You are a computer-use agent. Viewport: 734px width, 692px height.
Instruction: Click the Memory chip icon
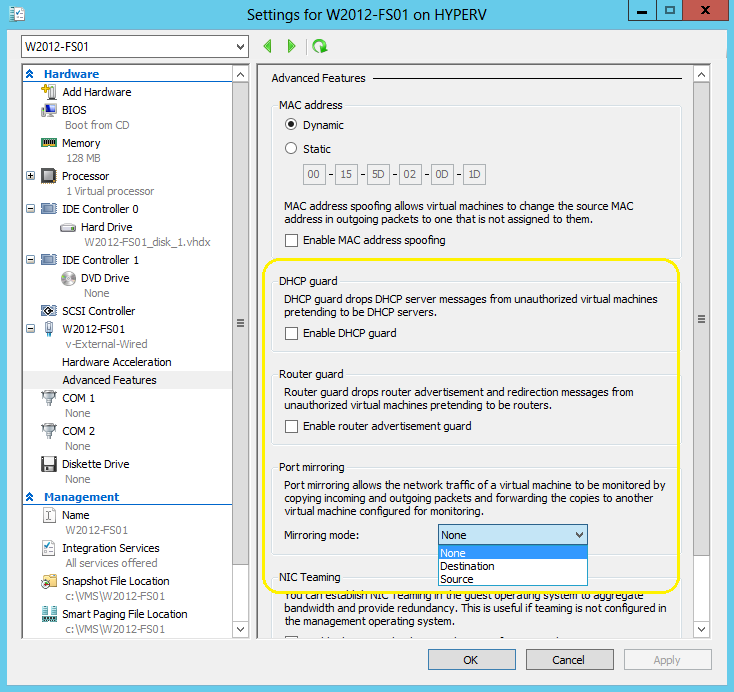(x=48, y=143)
